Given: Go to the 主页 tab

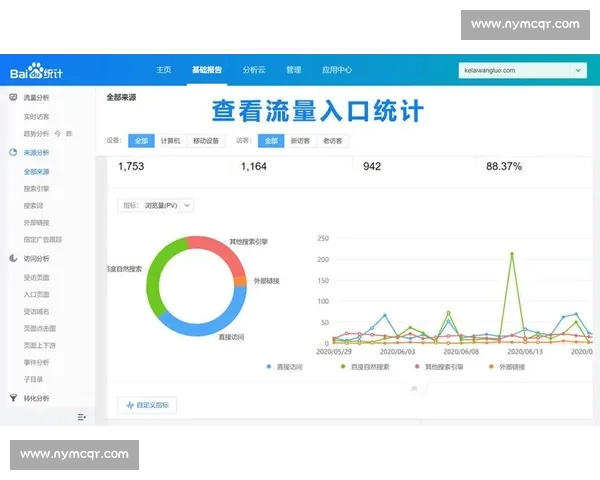Looking at the screenshot, I should pyautogui.click(x=164, y=70).
